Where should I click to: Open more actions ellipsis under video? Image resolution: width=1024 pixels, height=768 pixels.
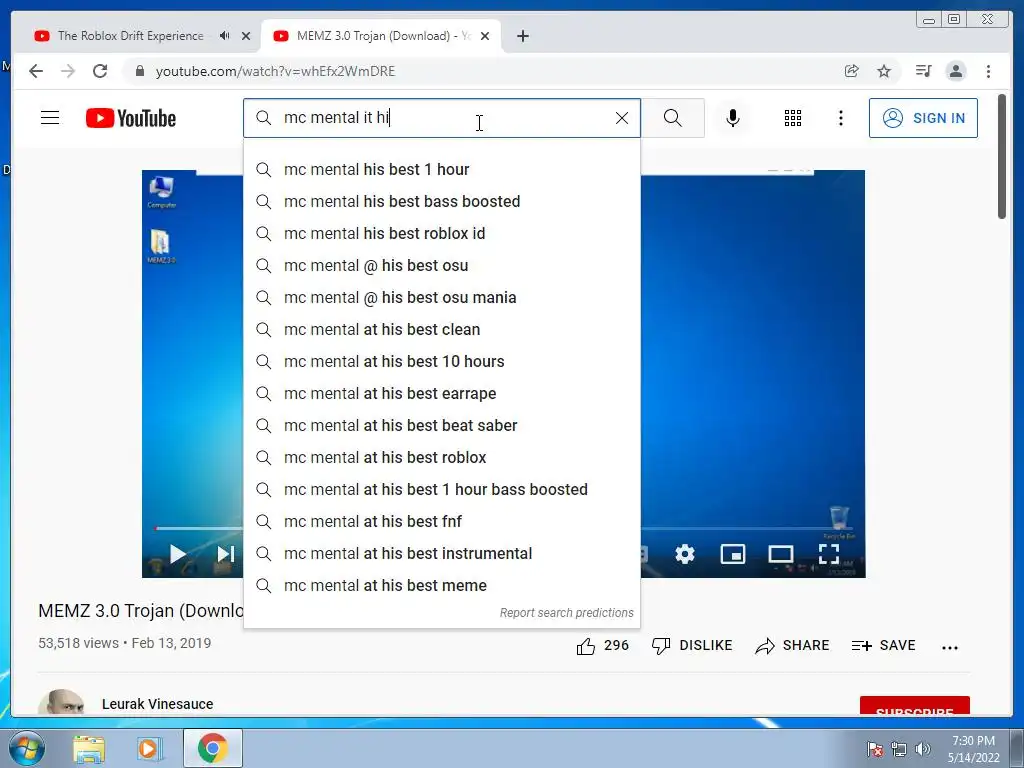click(950, 648)
